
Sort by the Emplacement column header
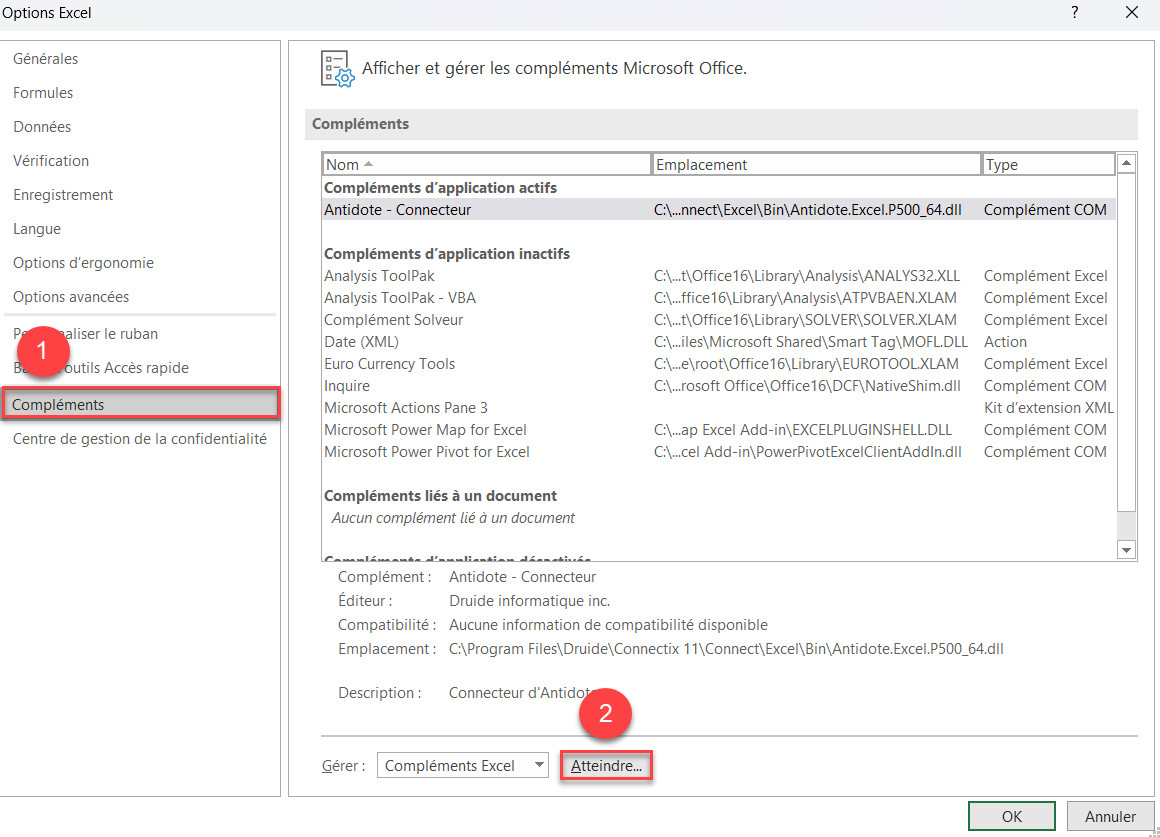point(816,164)
